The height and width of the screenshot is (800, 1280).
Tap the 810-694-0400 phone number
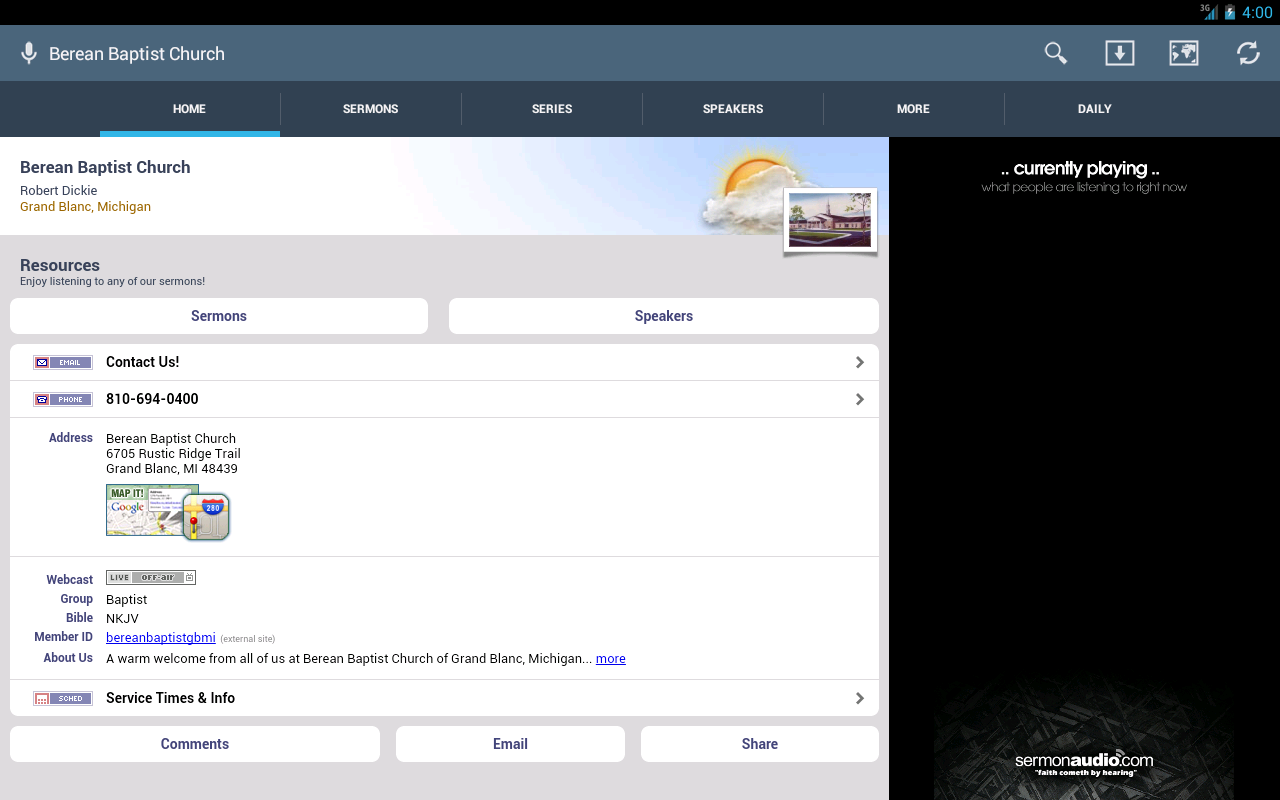[x=152, y=399]
